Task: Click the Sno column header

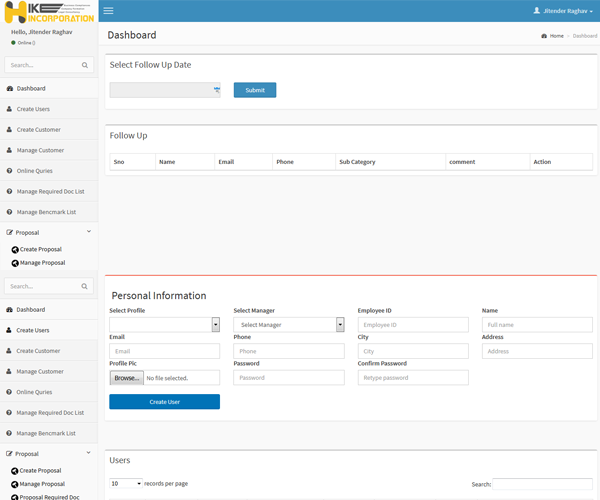Action: [132, 162]
